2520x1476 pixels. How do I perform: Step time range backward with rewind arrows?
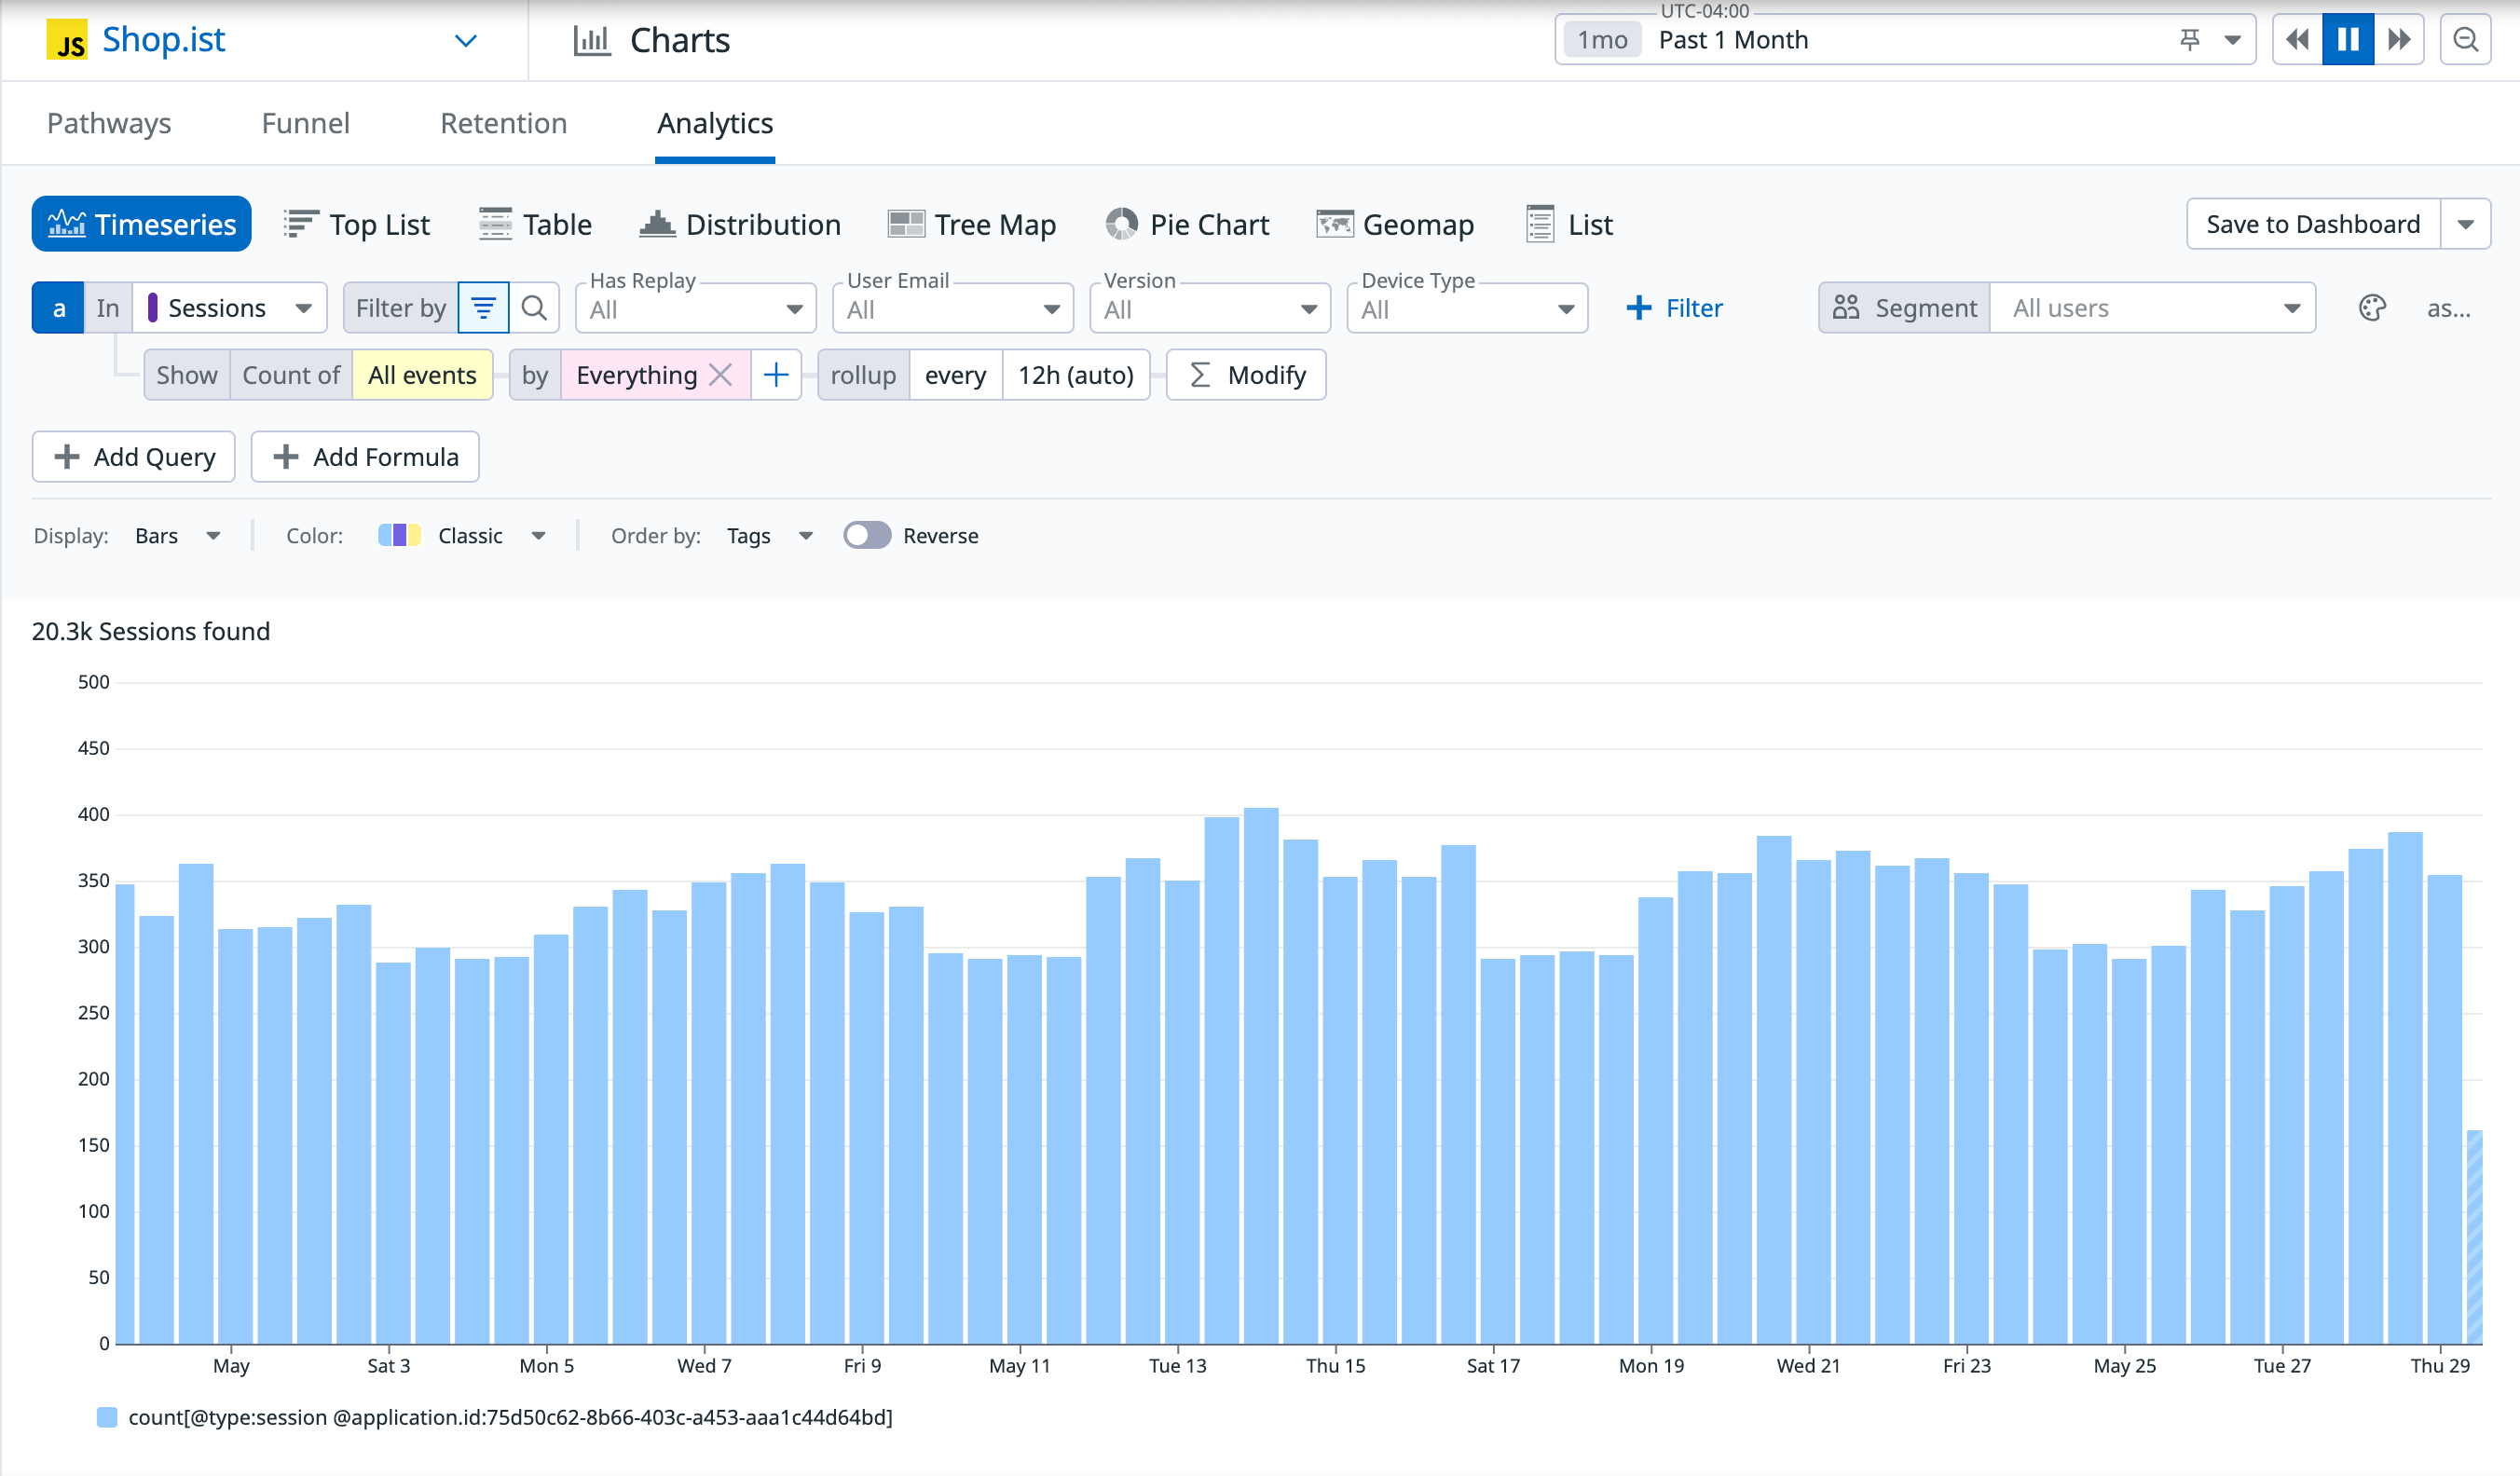click(x=2297, y=40)
